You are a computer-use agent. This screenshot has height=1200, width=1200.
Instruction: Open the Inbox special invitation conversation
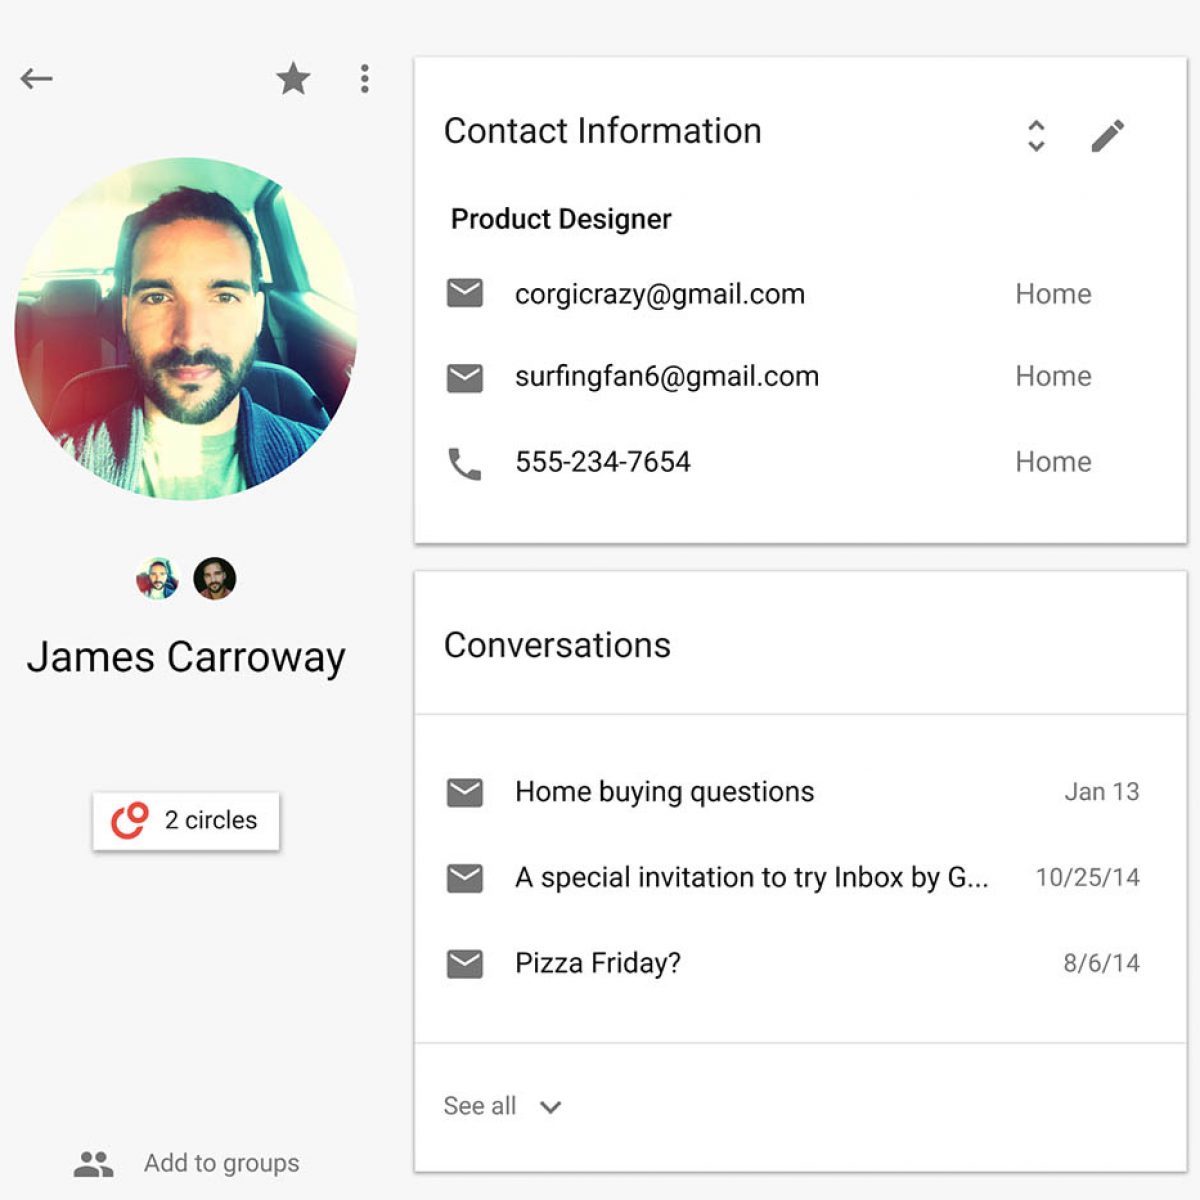751,878
